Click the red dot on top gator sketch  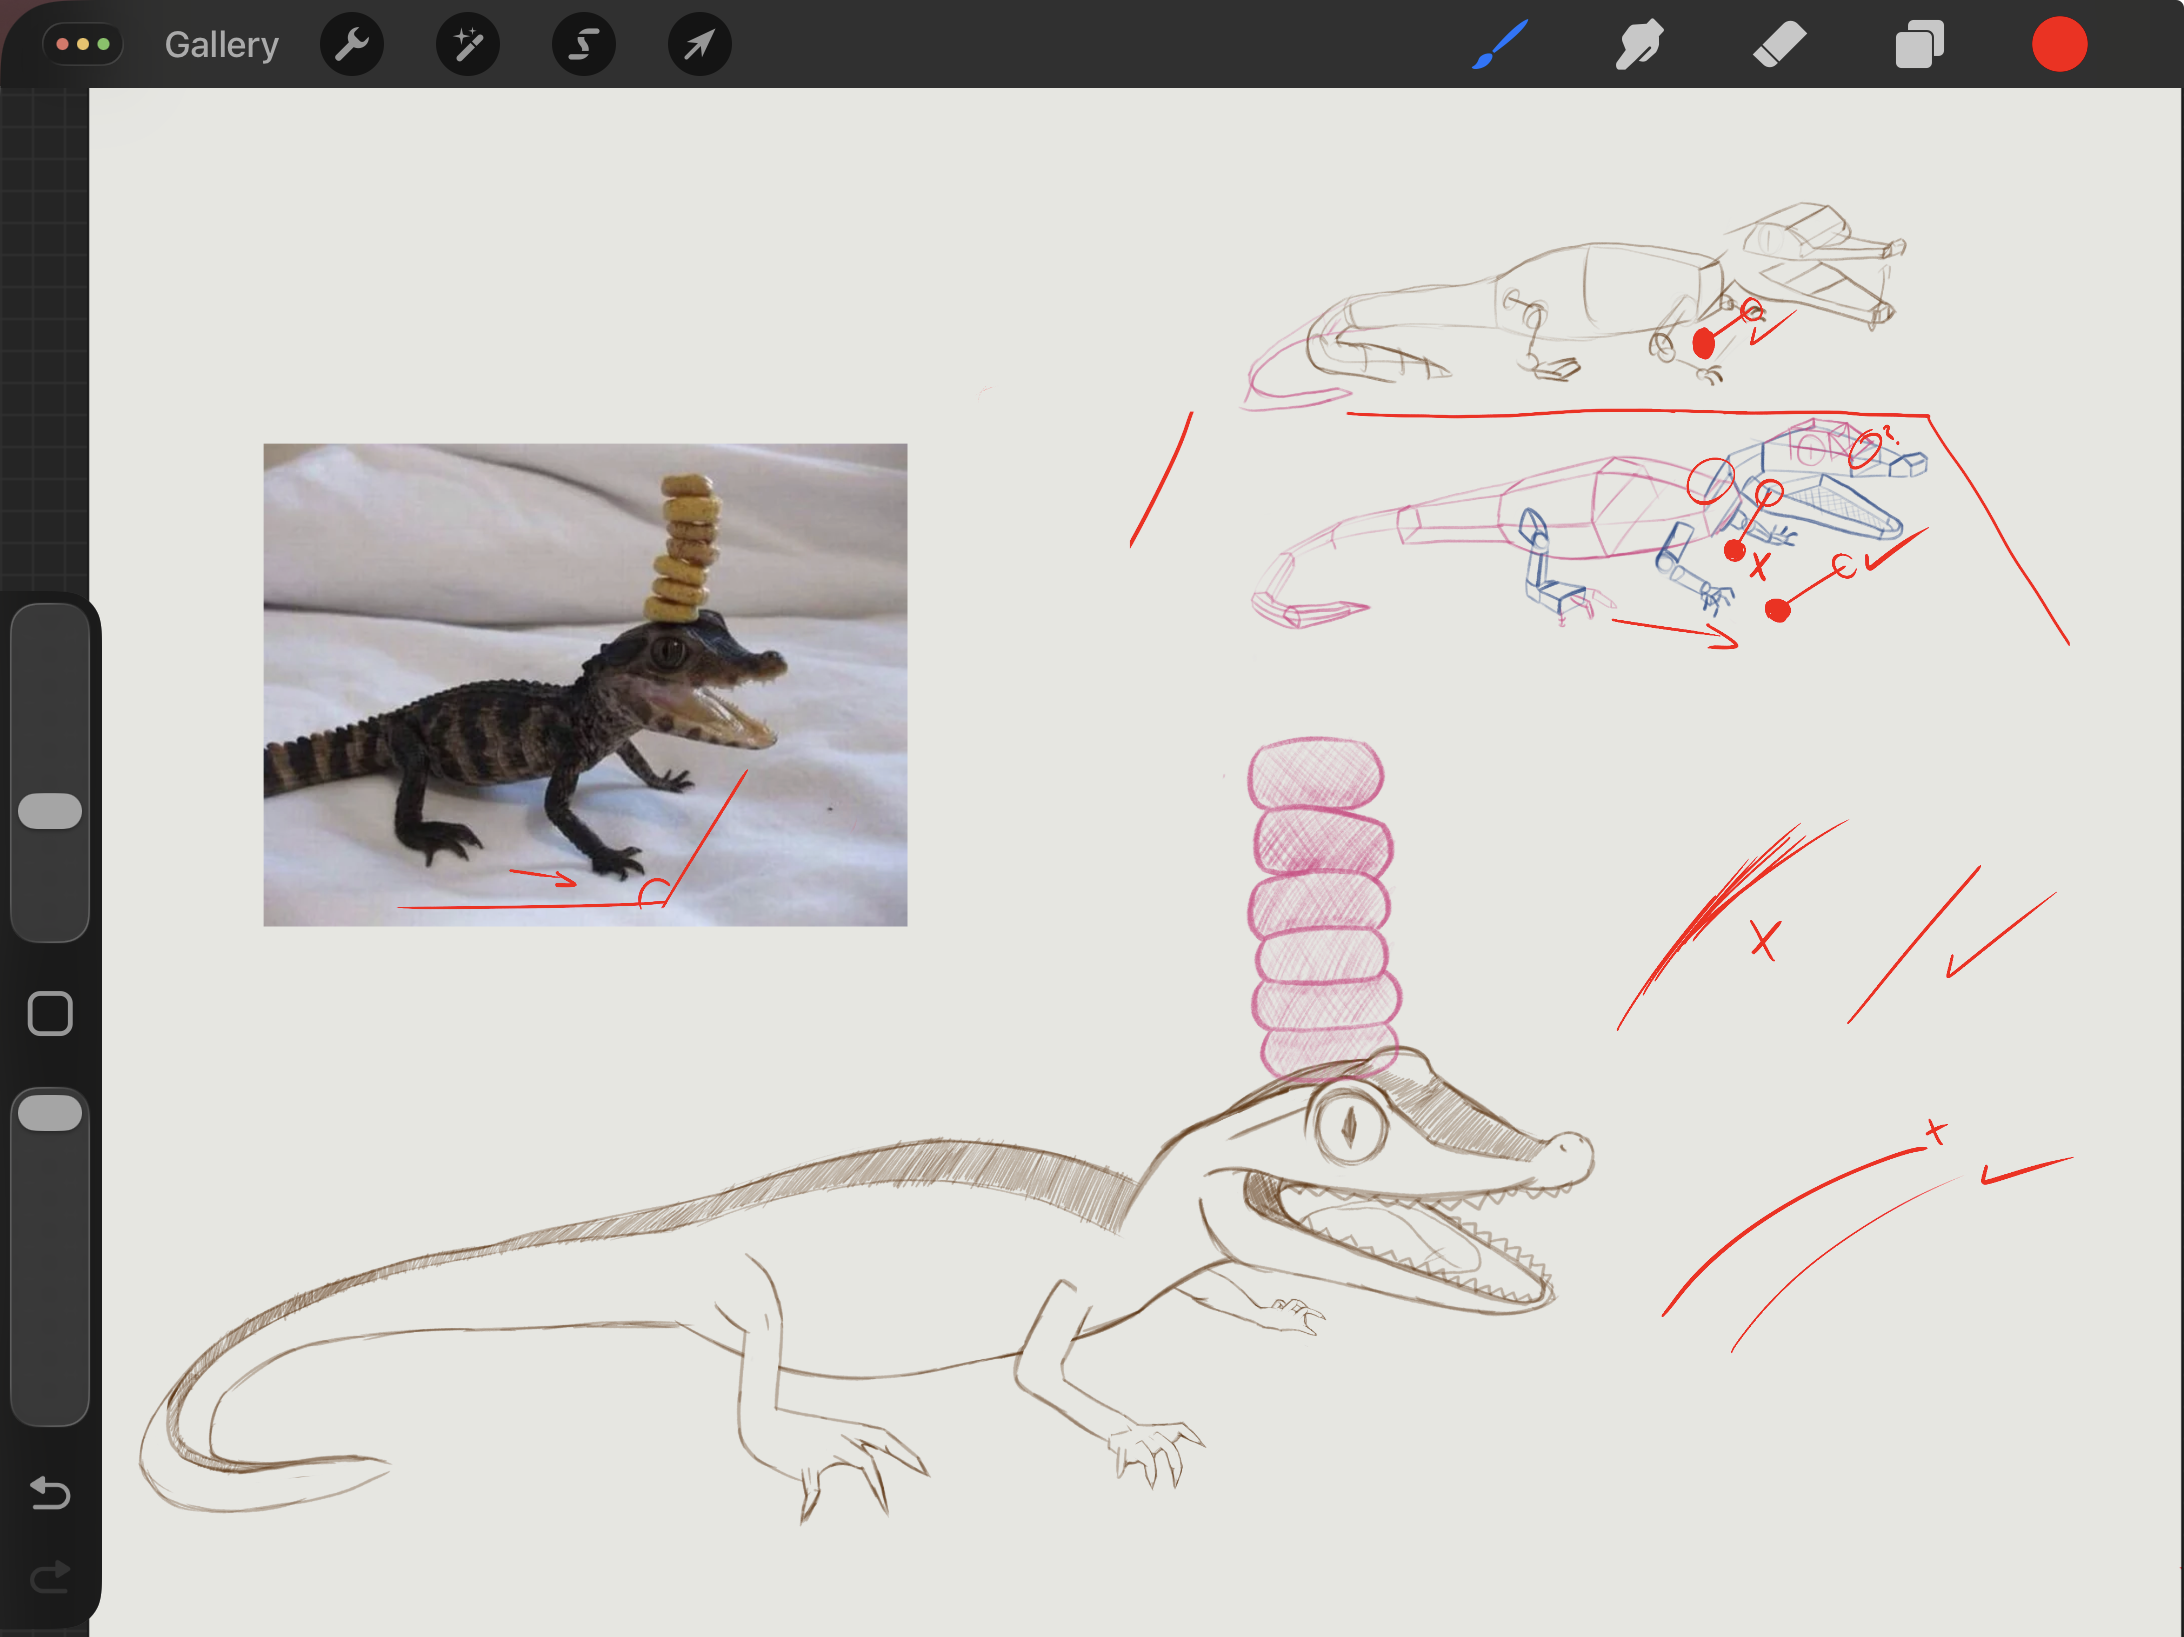1704,344
